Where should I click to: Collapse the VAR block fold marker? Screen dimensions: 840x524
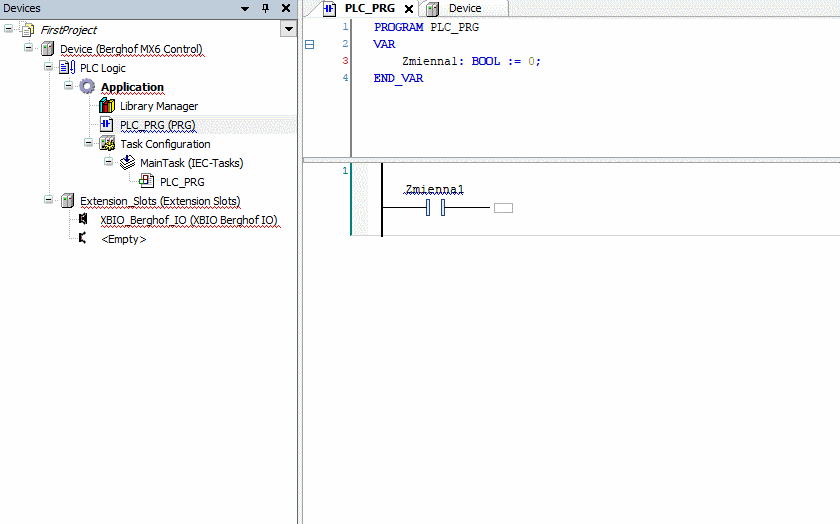pos(310,44)
